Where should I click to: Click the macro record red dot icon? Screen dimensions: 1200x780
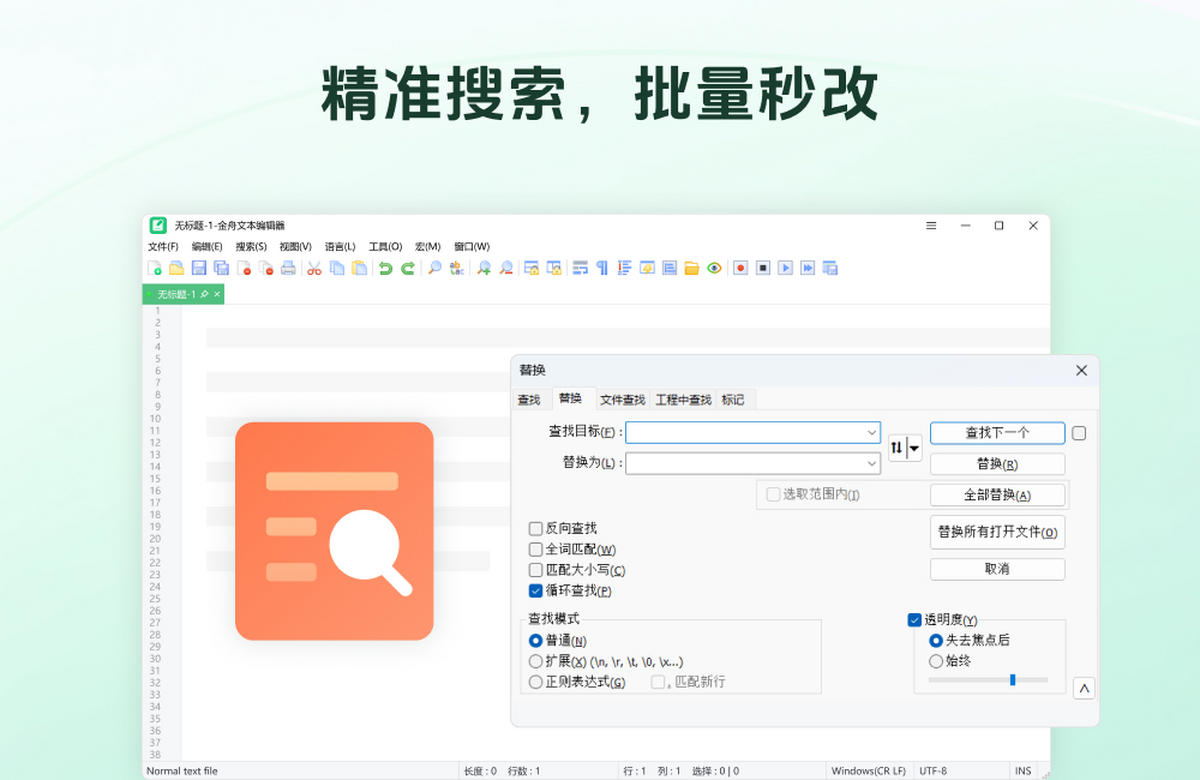(x=740, y=267)
